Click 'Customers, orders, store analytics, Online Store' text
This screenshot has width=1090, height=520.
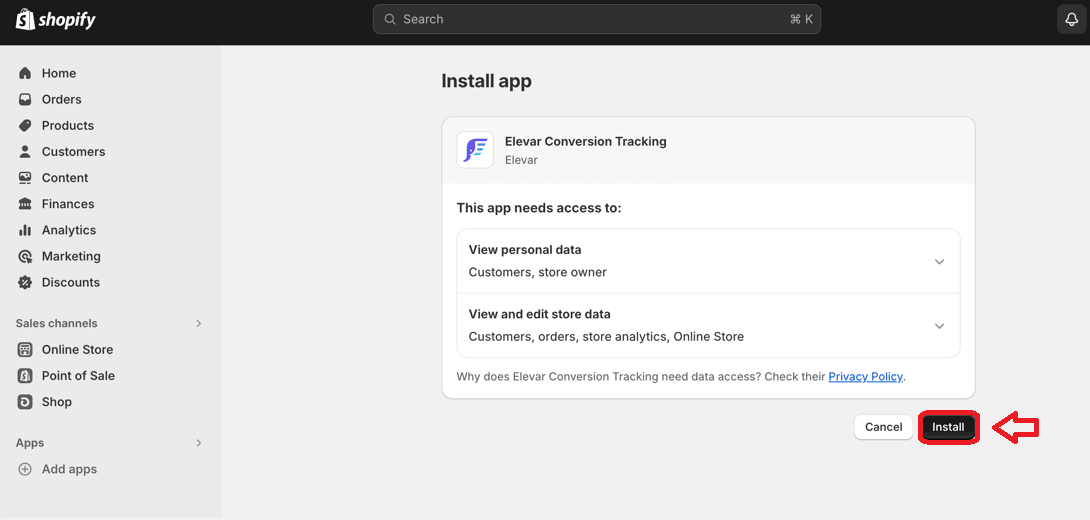point(606,337)
